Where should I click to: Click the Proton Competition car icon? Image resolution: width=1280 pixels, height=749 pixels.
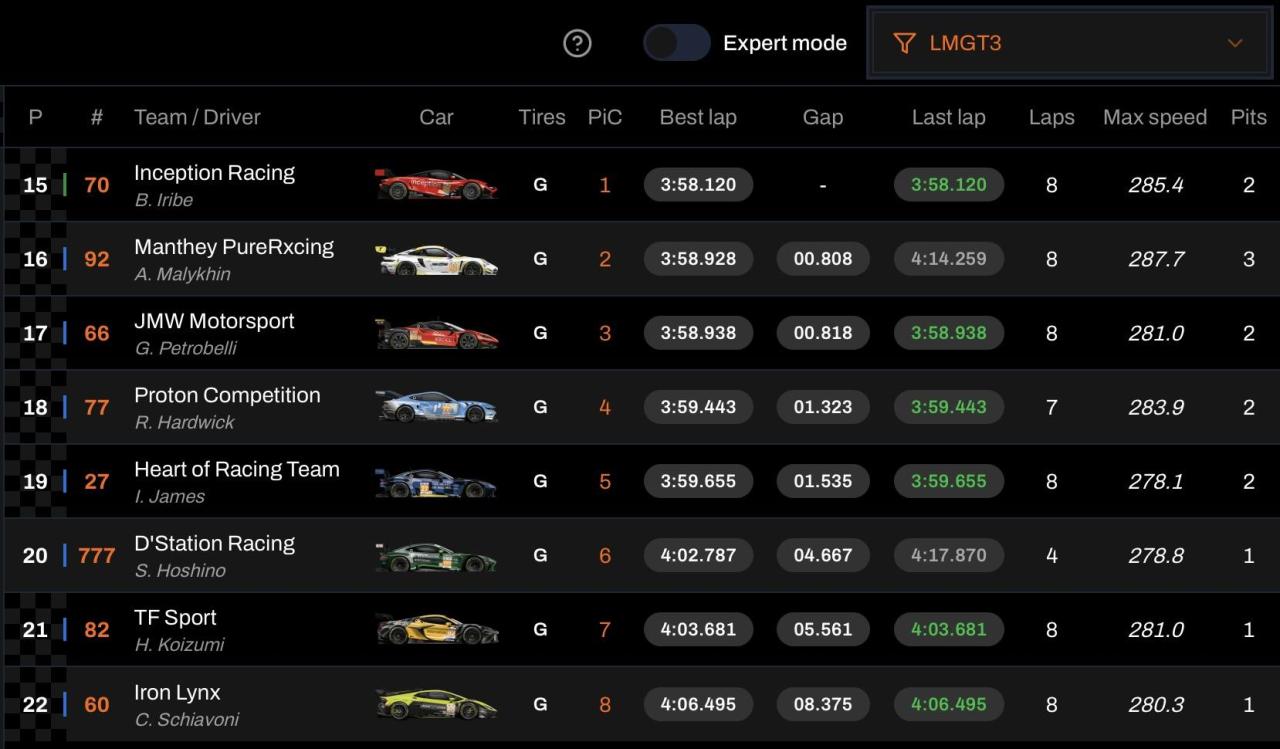(x=436, y=407)
